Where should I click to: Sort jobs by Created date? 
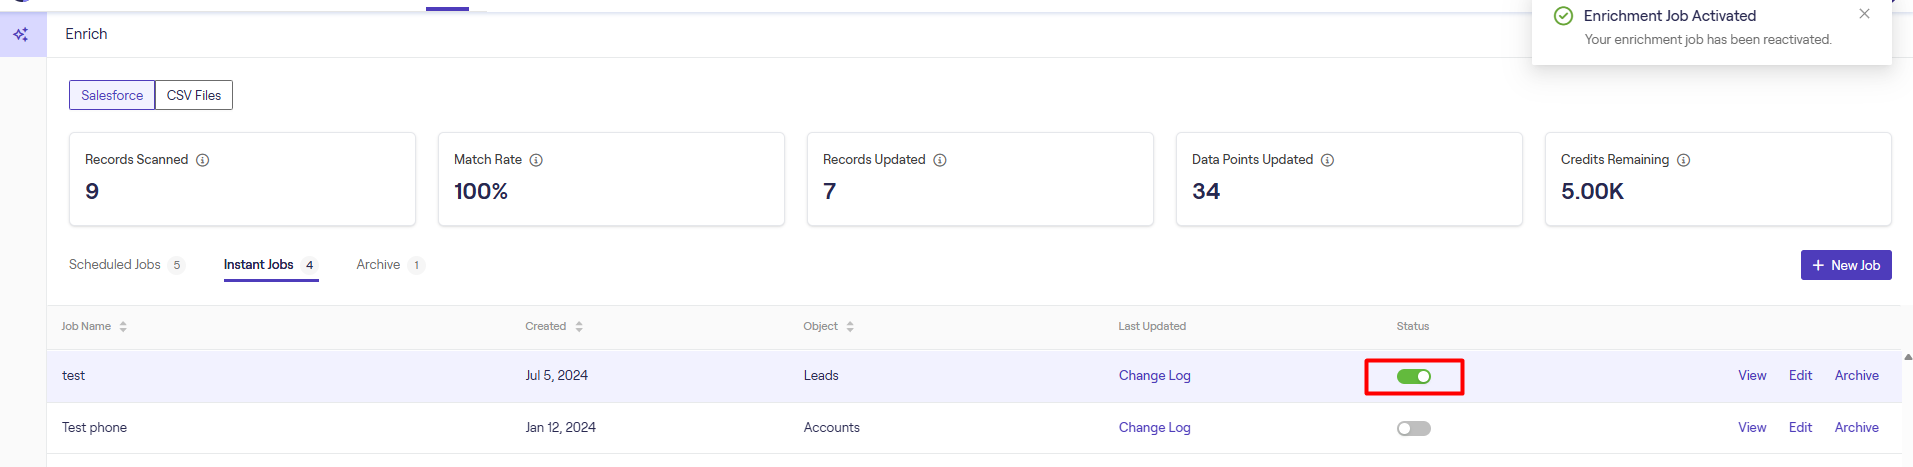(x=579, y=327)
